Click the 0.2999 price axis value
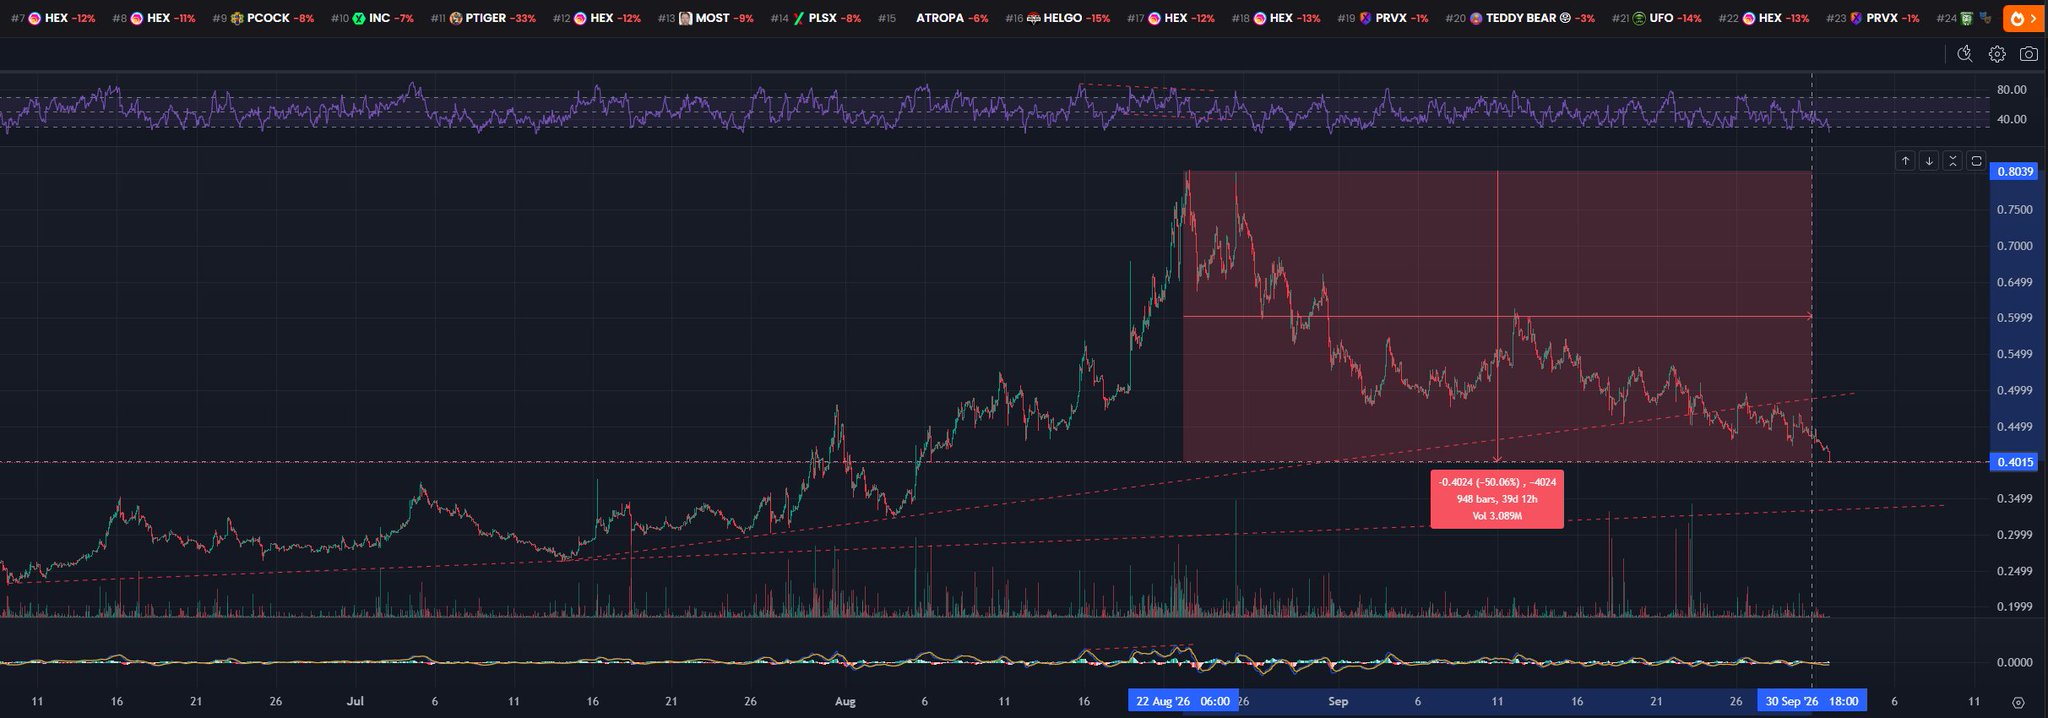This screenshot has width=2048, height=718. (2015, 535)
